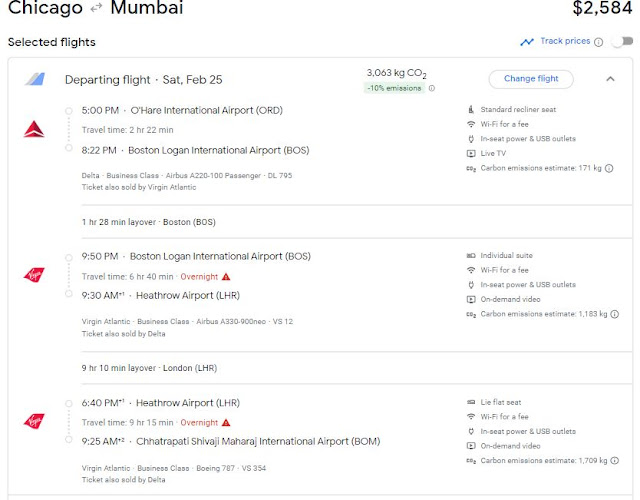Click the Virgin Atlantic logo for VS 12
The height and width of the screenshot is (500, 640).
34,275
